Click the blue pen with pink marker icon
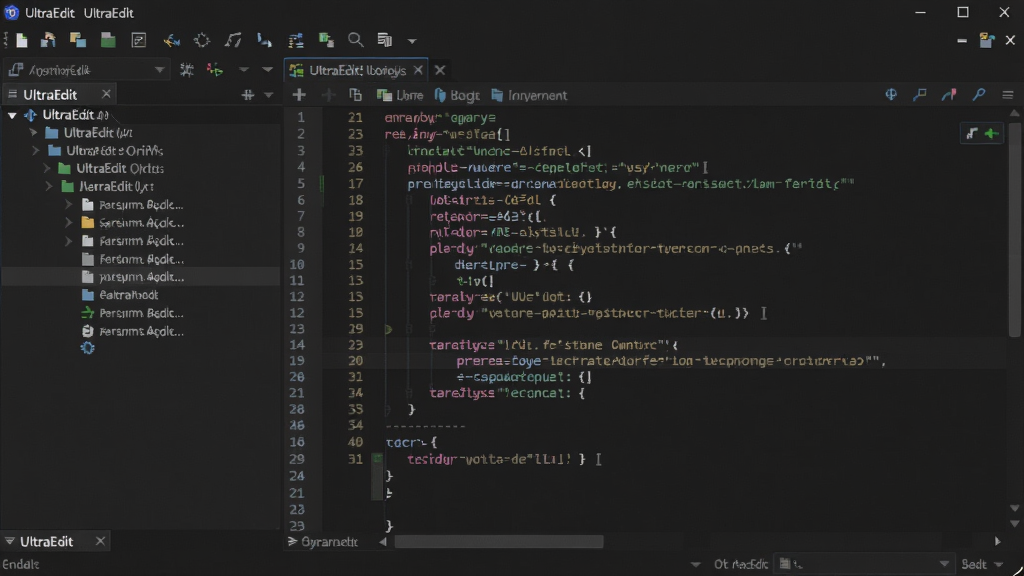This screenshot has height=576, width=1024. pyautogui.click(x=949, y=95)
